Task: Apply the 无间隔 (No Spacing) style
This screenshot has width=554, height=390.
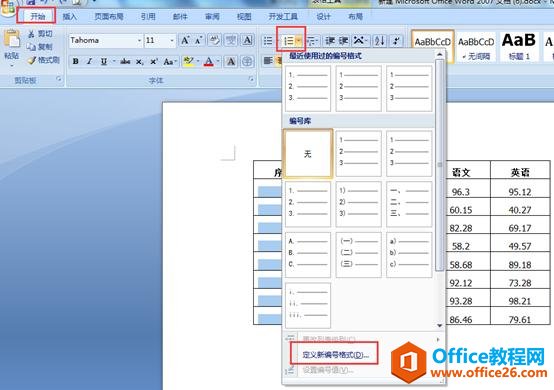Action: 476,47
